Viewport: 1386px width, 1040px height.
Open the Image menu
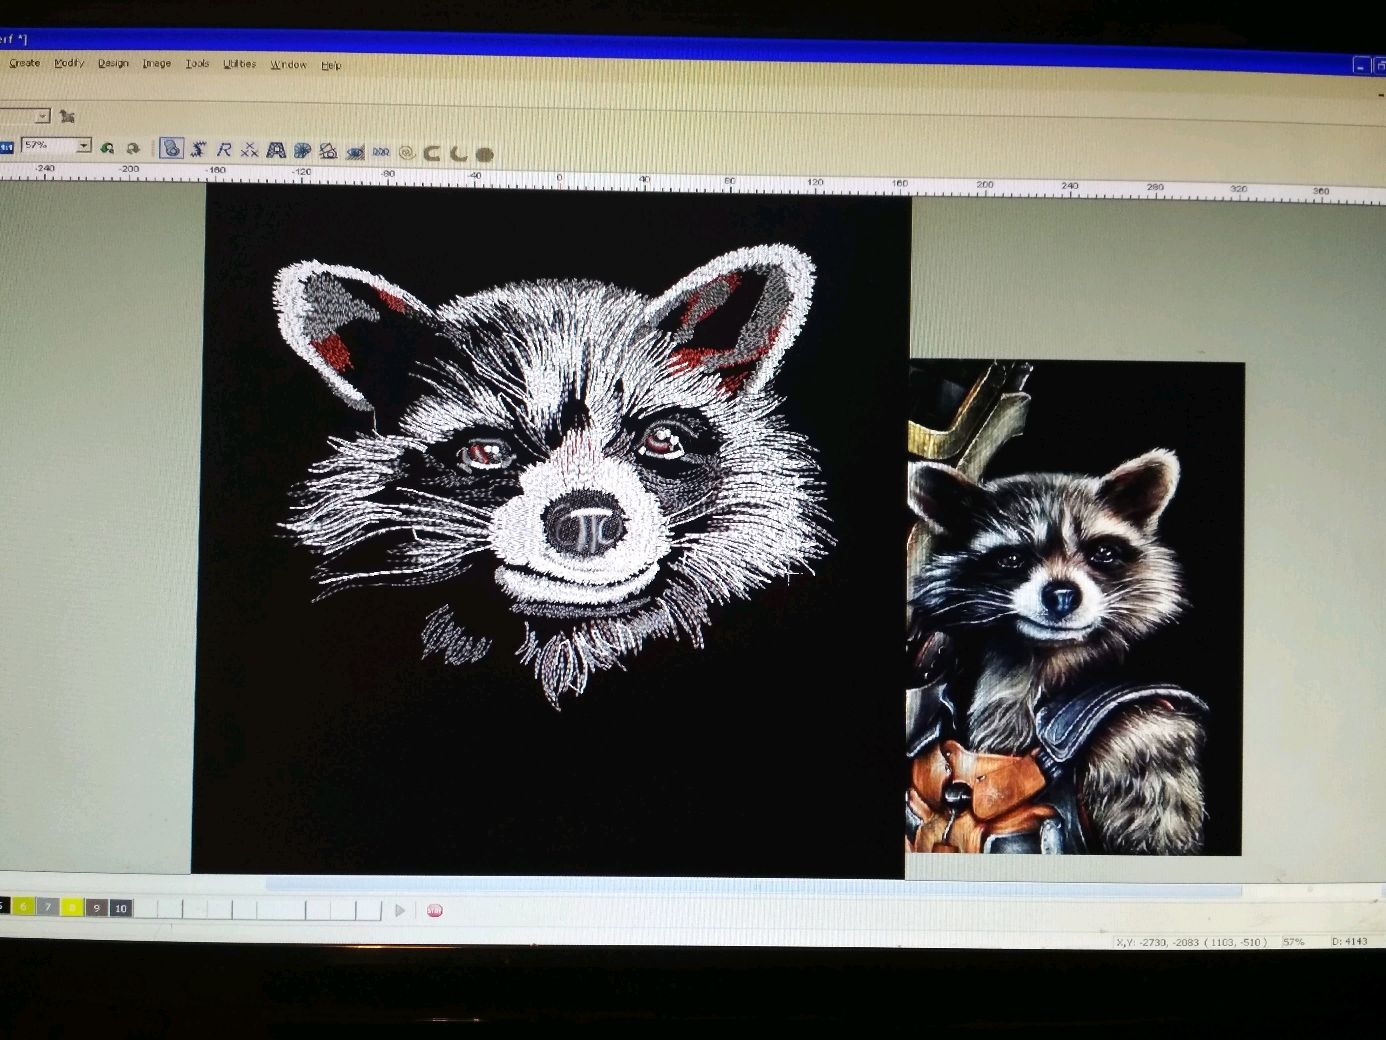pos(157,63)
